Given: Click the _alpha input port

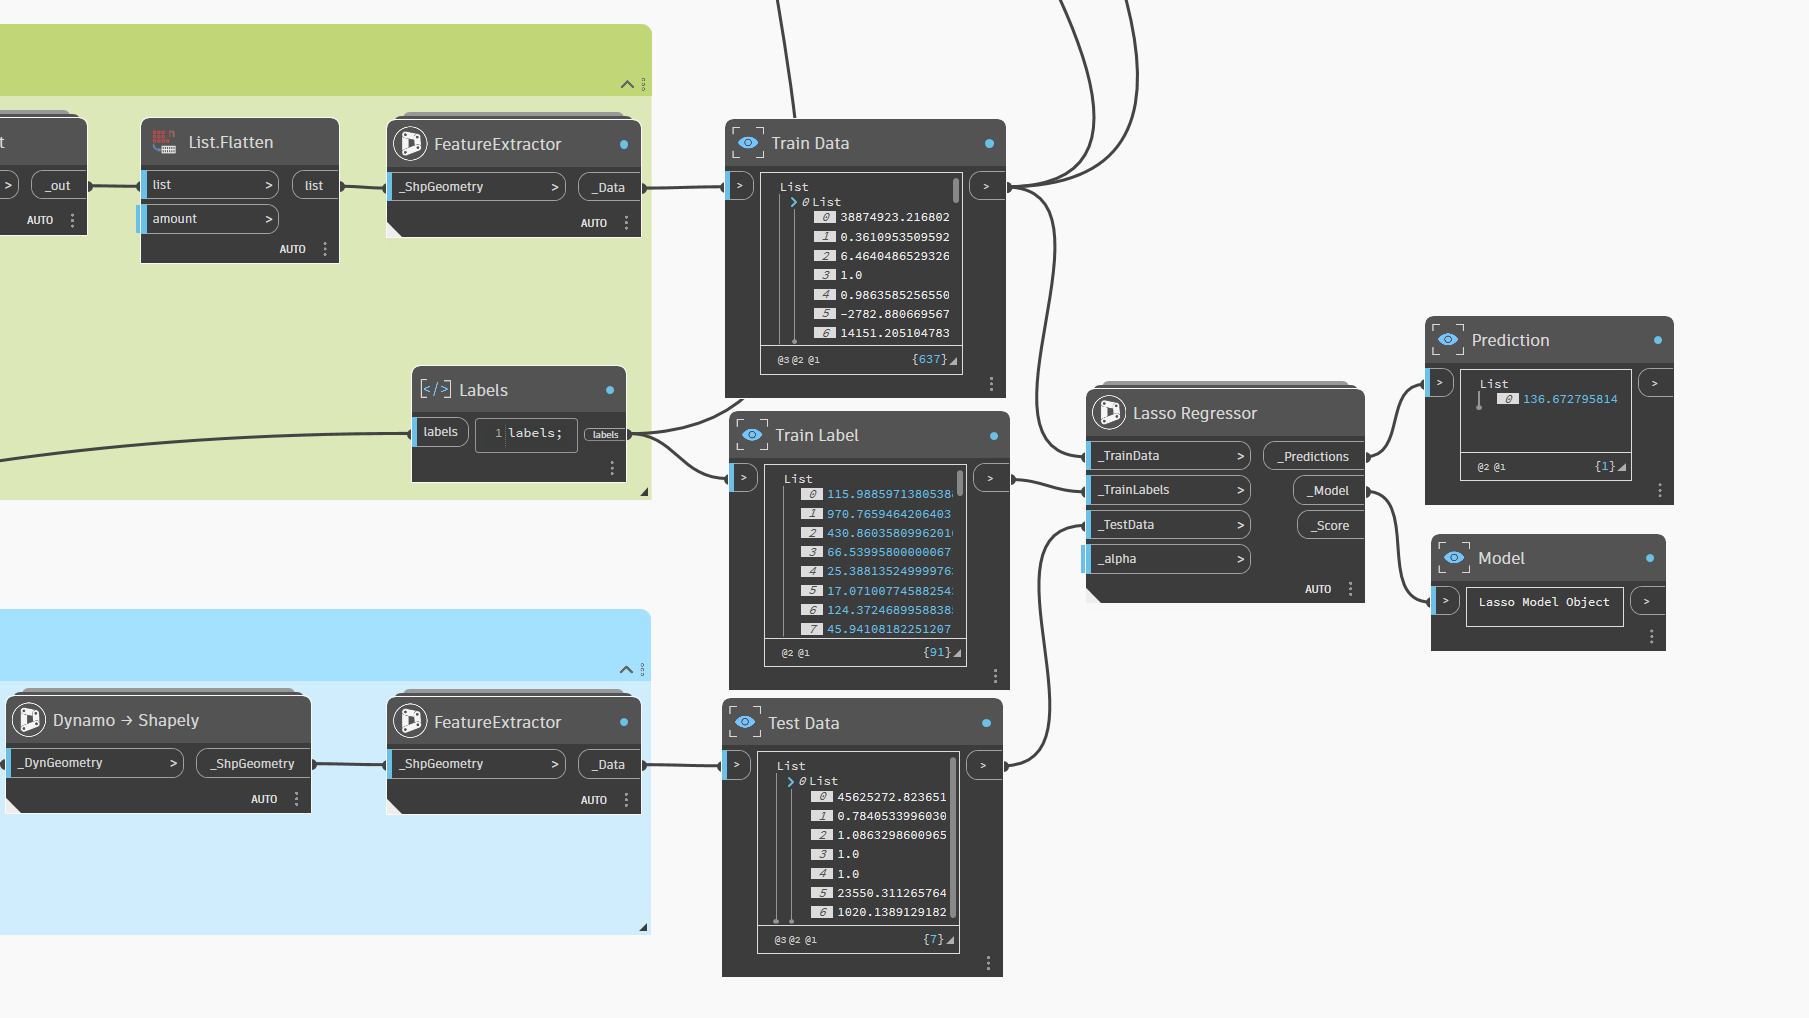Looking at the screenshot, I should [1169, 559].
